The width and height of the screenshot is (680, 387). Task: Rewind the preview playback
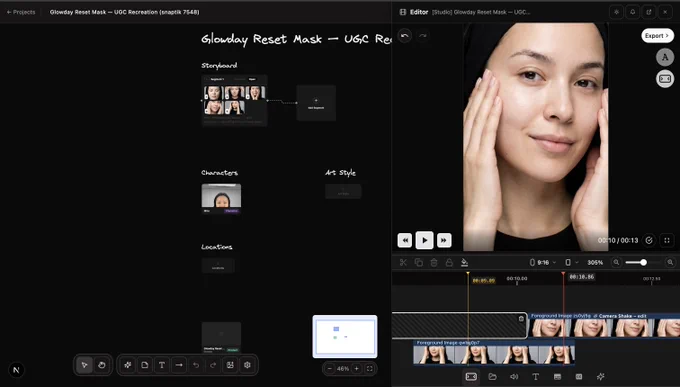point(405,240)
